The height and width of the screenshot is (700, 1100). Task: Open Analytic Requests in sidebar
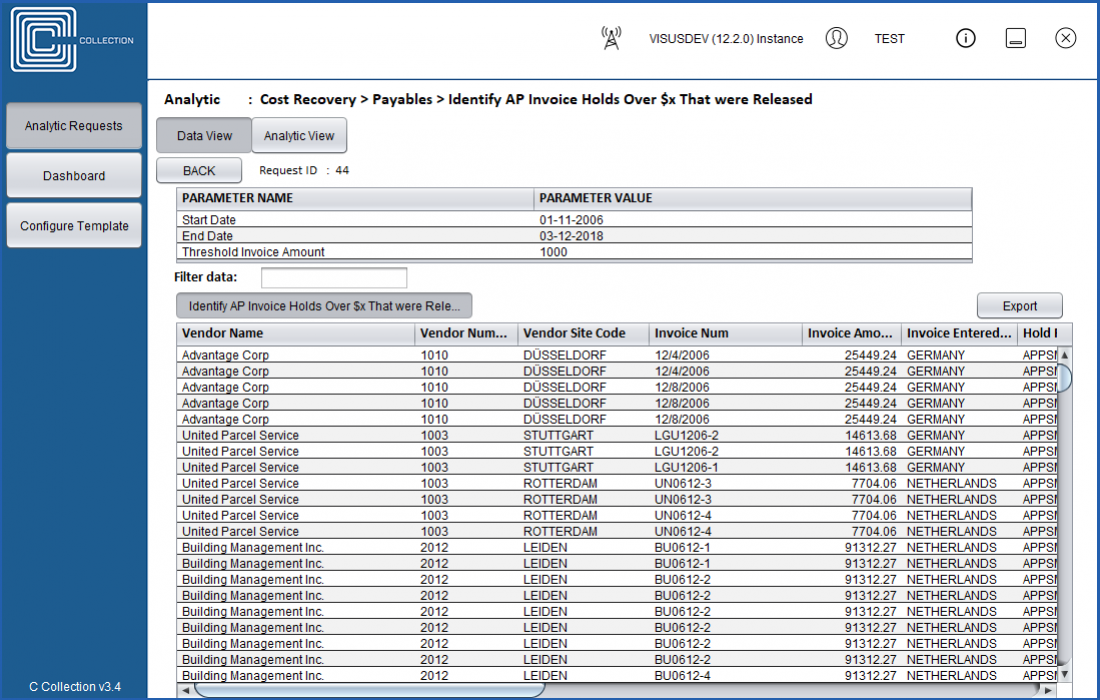click(74, 126)
